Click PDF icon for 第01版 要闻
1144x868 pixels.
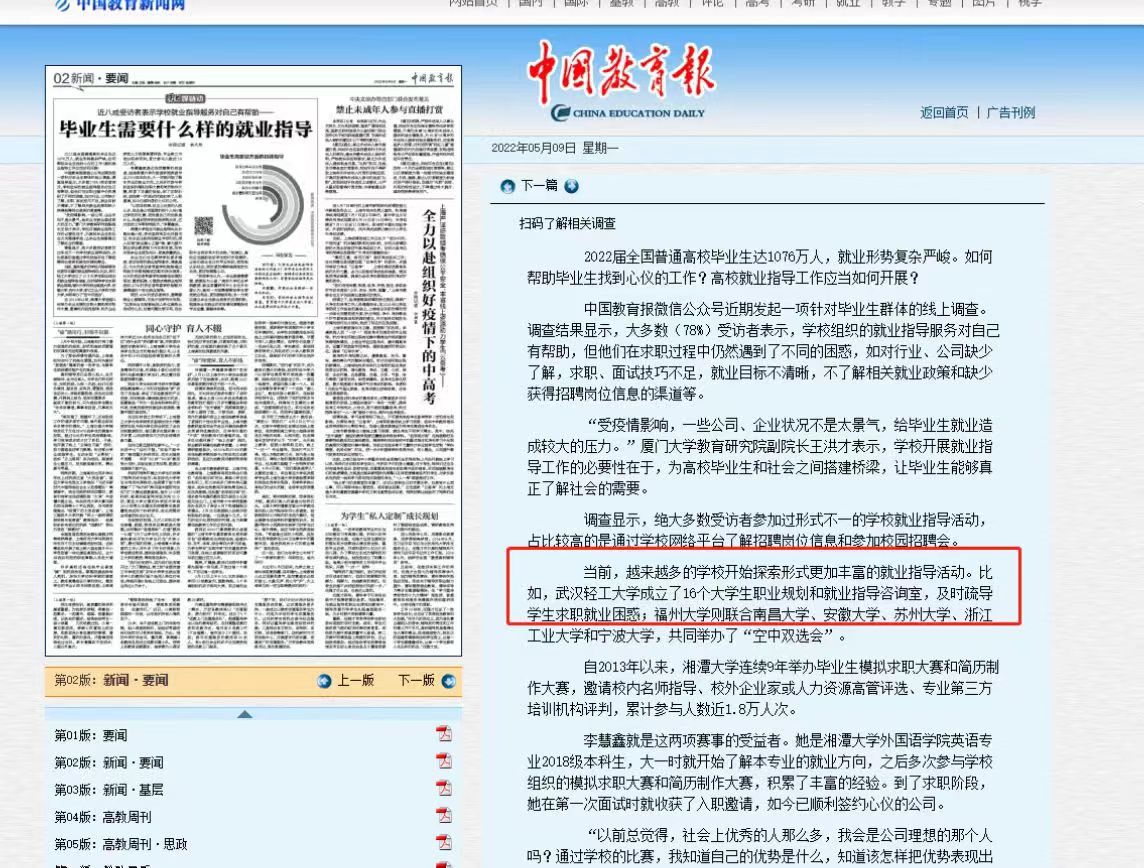(x=443, y=734)
